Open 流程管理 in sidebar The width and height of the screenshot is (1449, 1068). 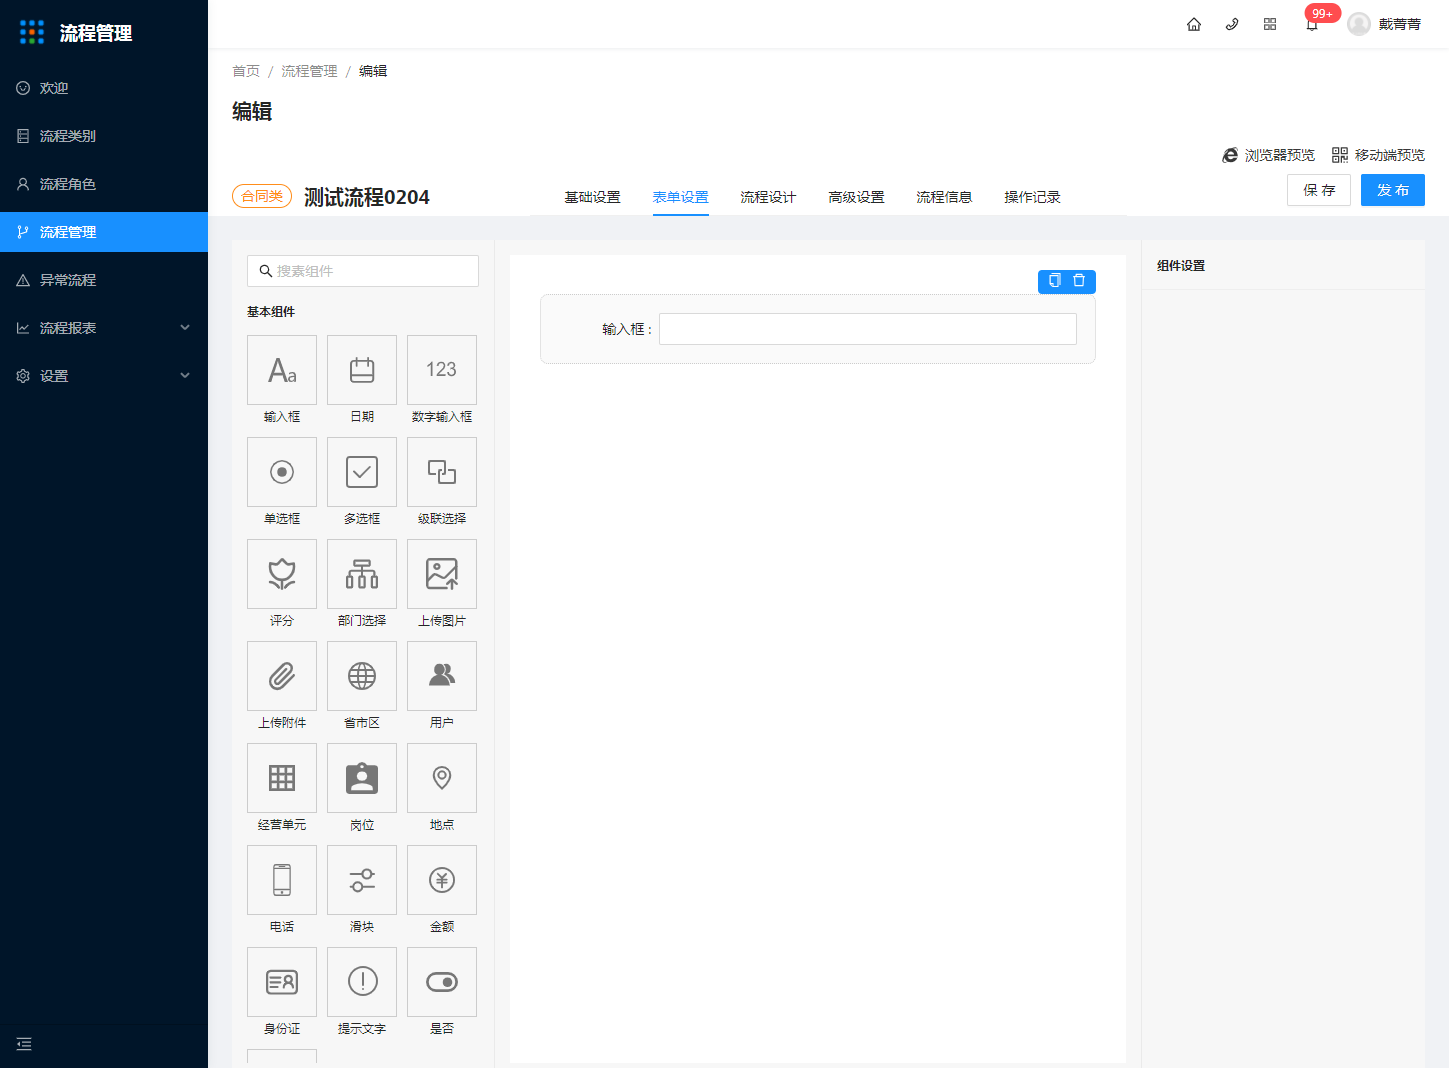[x=104, y=232]
